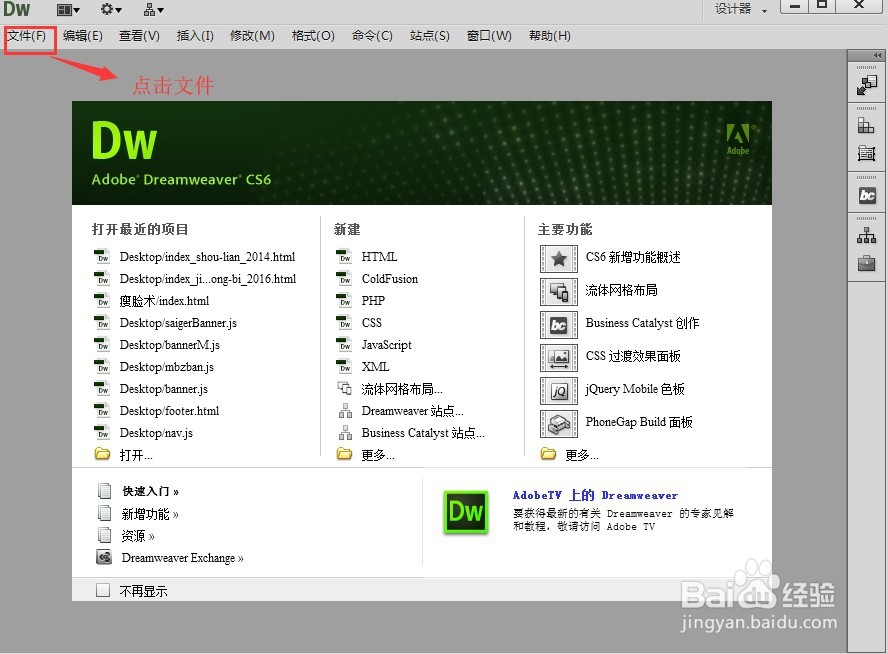Click the 流体网格布局... icon under 新建
The height and width of the screenshot is (654, 888).
[344, 388]
